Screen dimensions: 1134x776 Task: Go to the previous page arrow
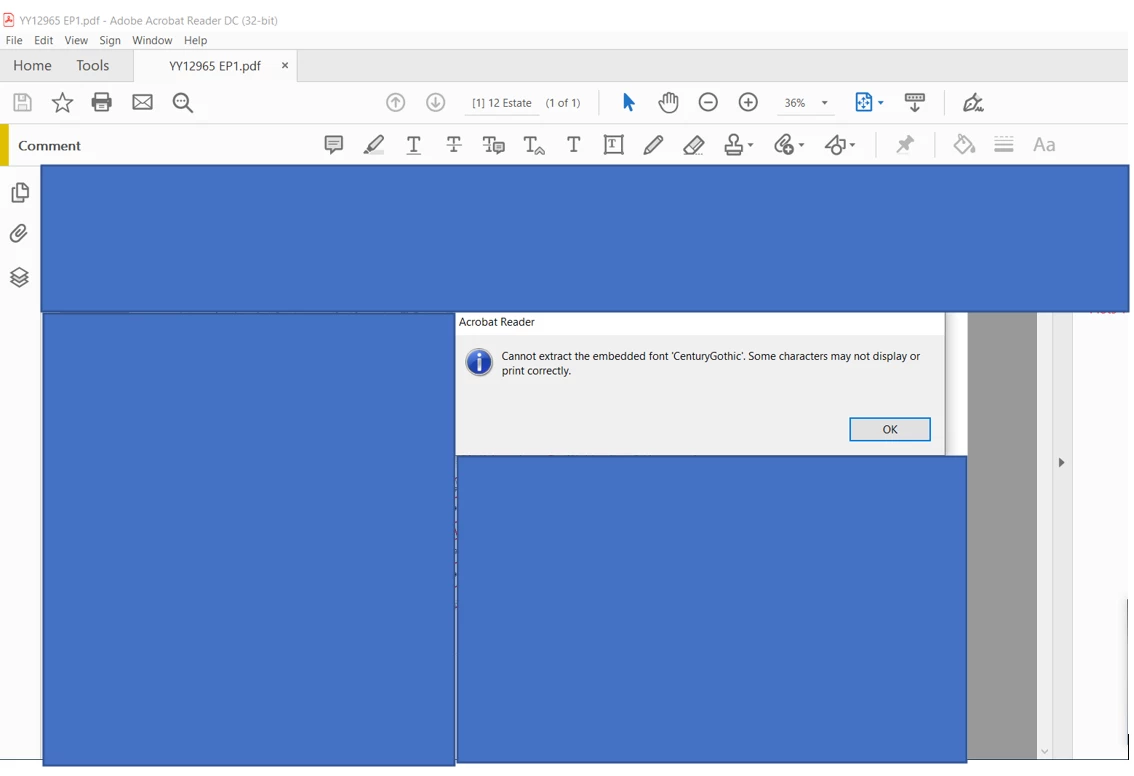(x=396, y=103)
